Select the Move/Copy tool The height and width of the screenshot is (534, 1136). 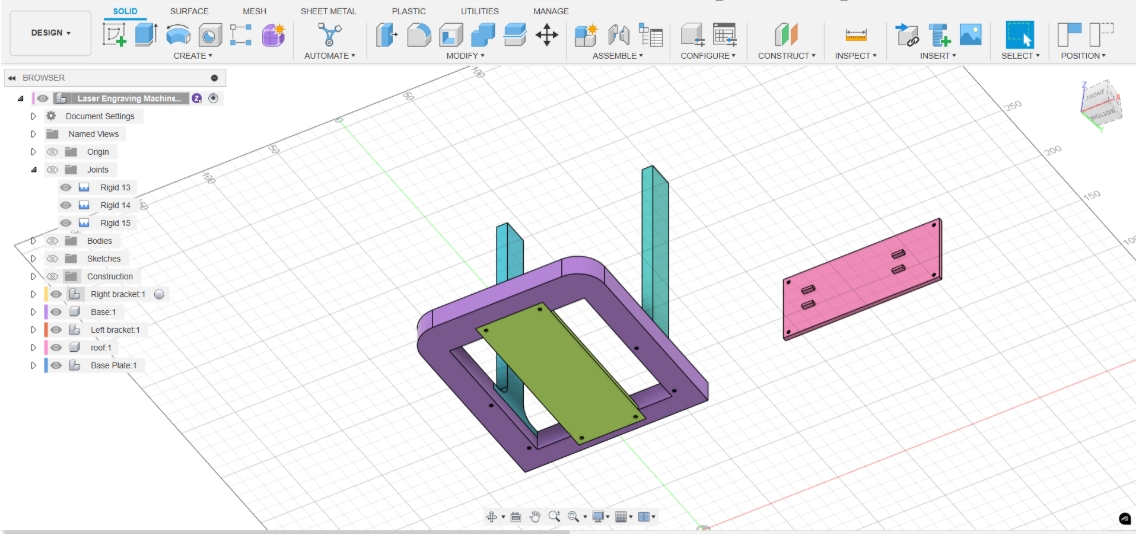(x=546, y=34)
